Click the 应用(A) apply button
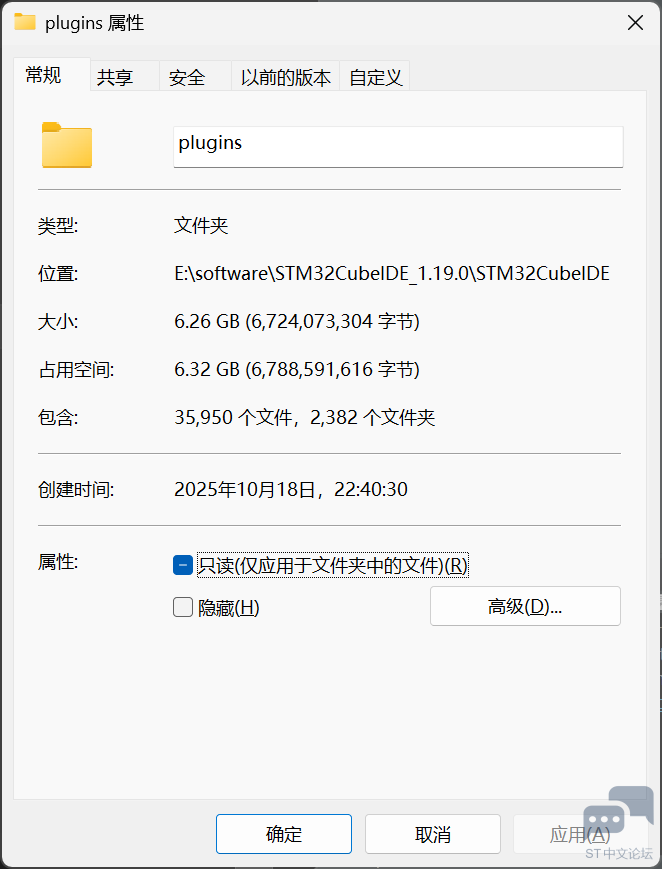This screenshot has height=869, width=662. (580, 834)
